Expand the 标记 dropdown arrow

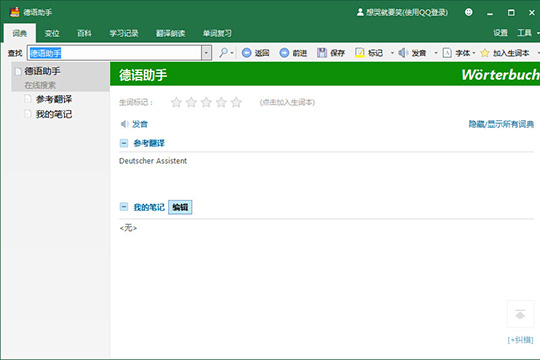pyautogui.click(x=392, y=53)
